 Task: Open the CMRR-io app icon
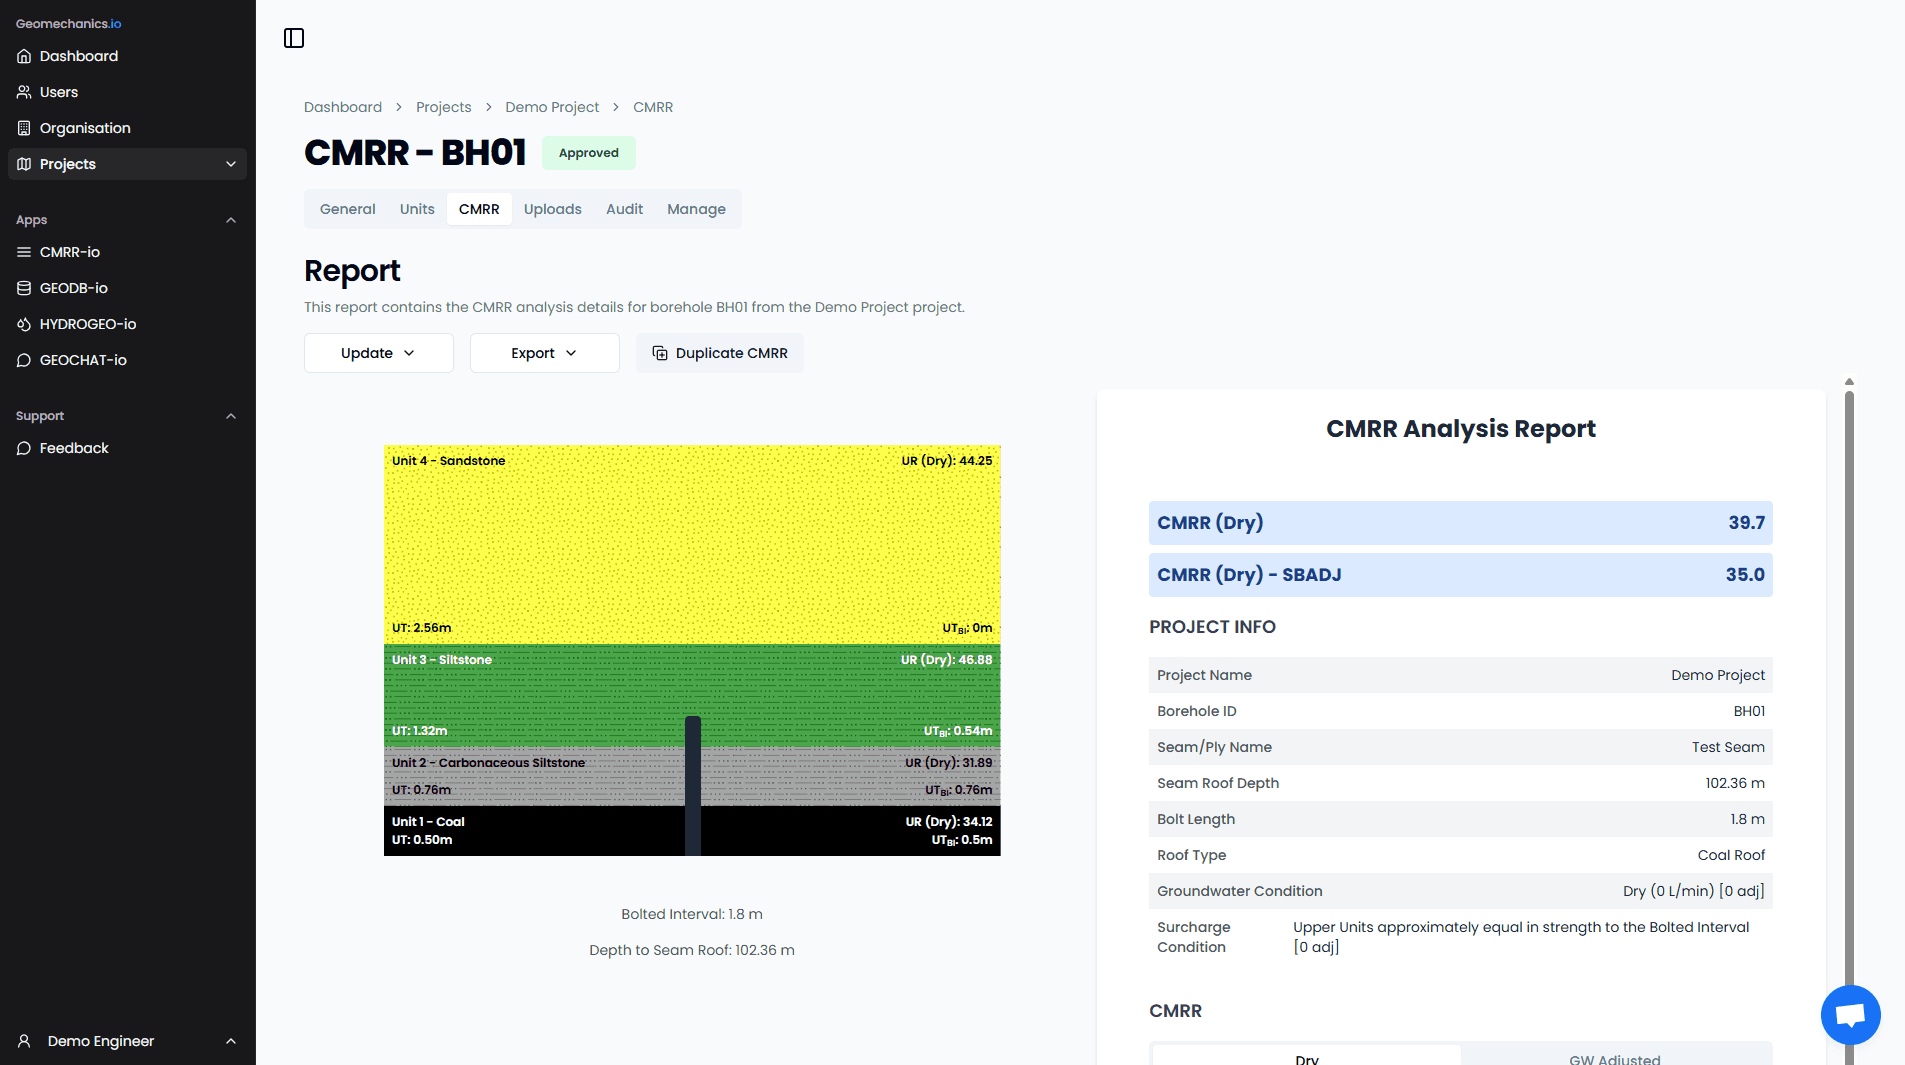point(24,252)
